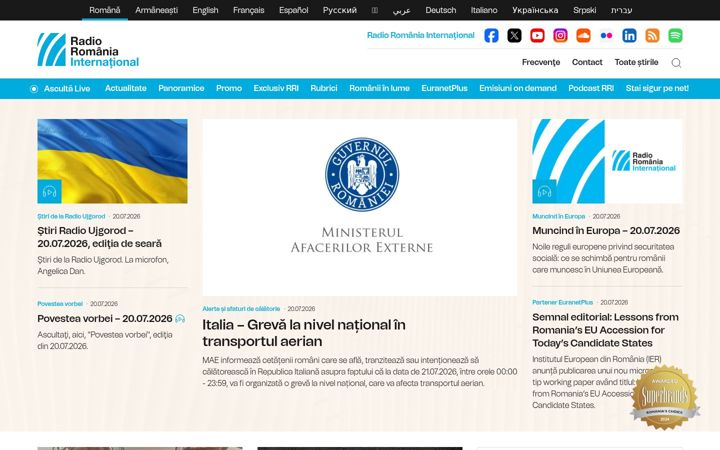Open the X (Twitter) icon
720x450 pixels.
tap(514, 35)
